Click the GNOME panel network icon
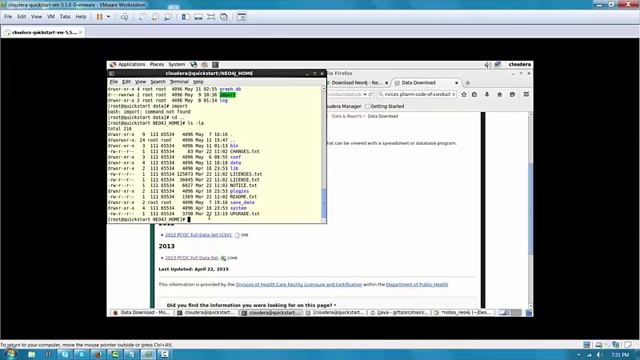This screenshot has width=640, height=360. pyautogui.click(x=498, y=64)
